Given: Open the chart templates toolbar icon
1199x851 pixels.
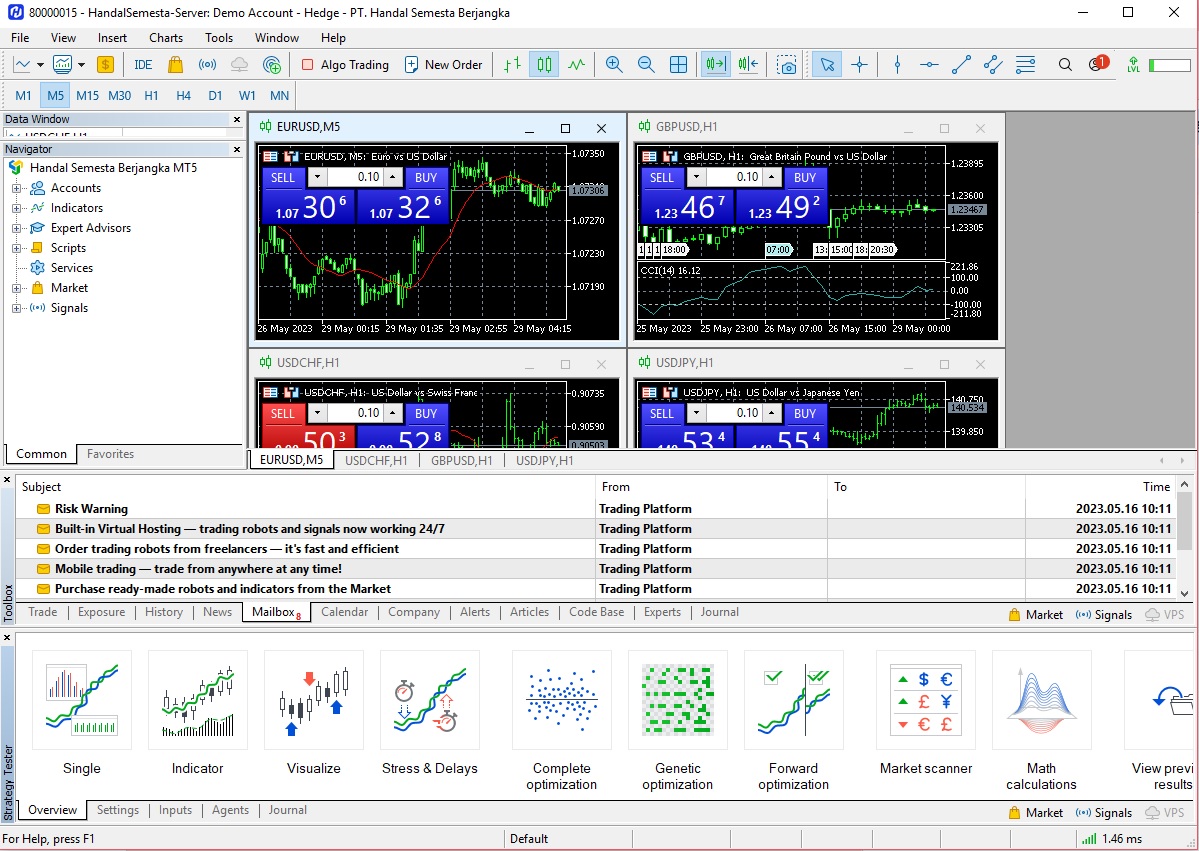Looking at the screenshot, I should click(62, 65).
